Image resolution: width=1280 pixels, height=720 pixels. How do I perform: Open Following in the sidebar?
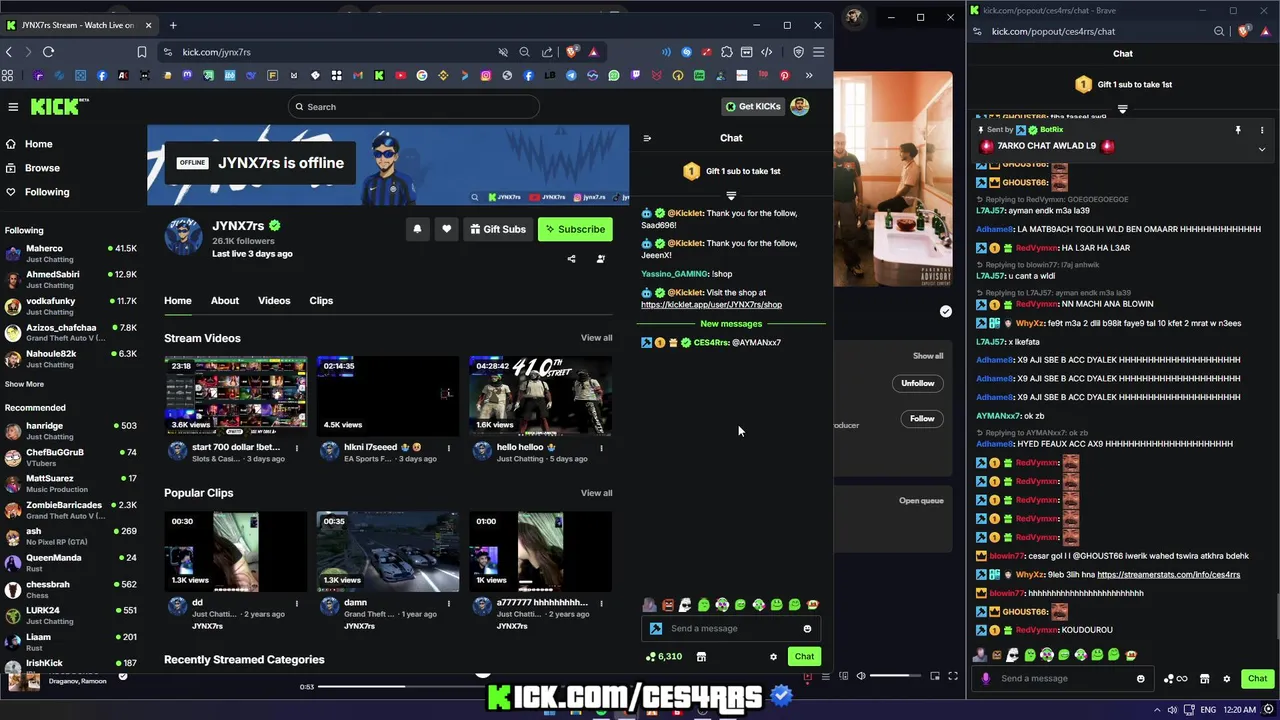(47, 192)
